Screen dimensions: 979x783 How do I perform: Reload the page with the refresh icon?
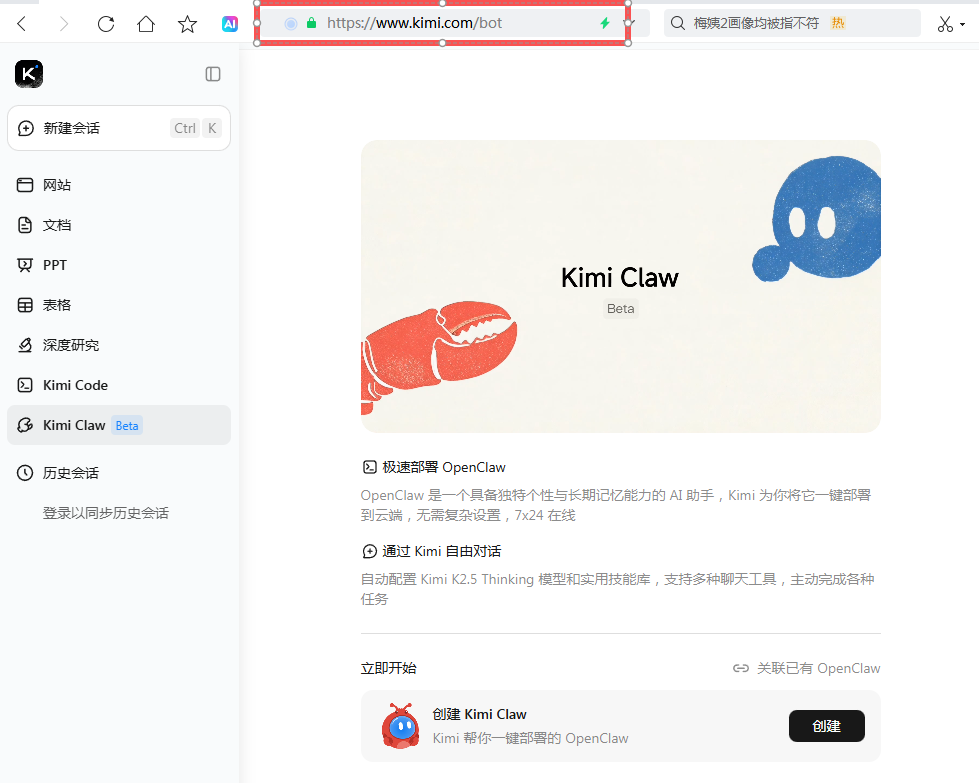(x=106, y=24)
